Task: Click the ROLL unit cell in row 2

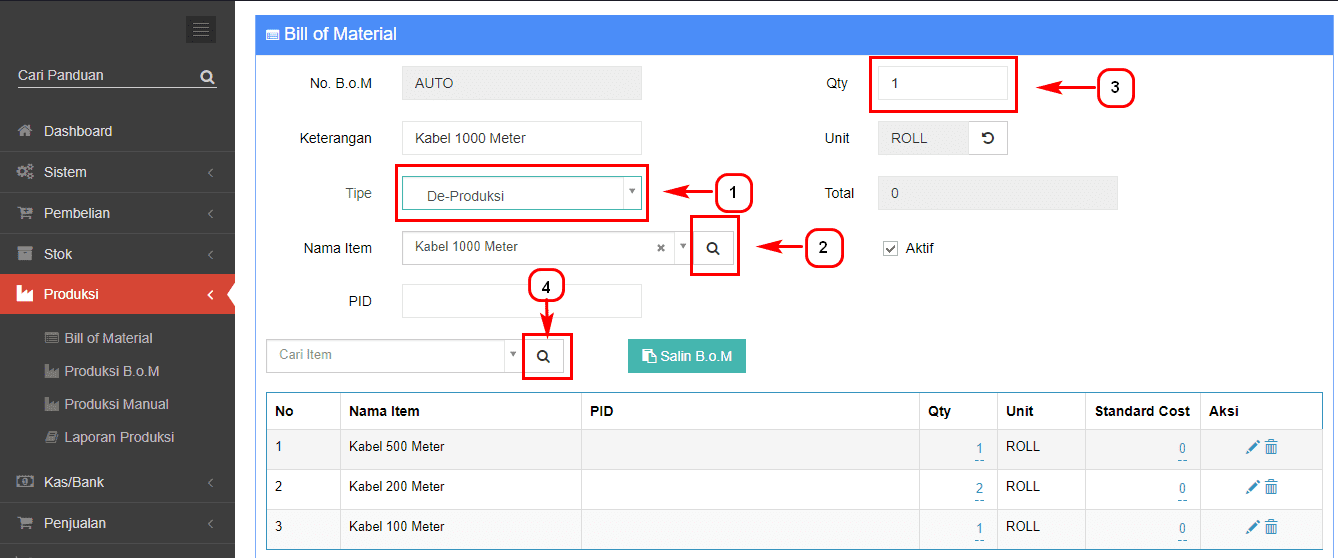Action: (x=1041, y=490)
